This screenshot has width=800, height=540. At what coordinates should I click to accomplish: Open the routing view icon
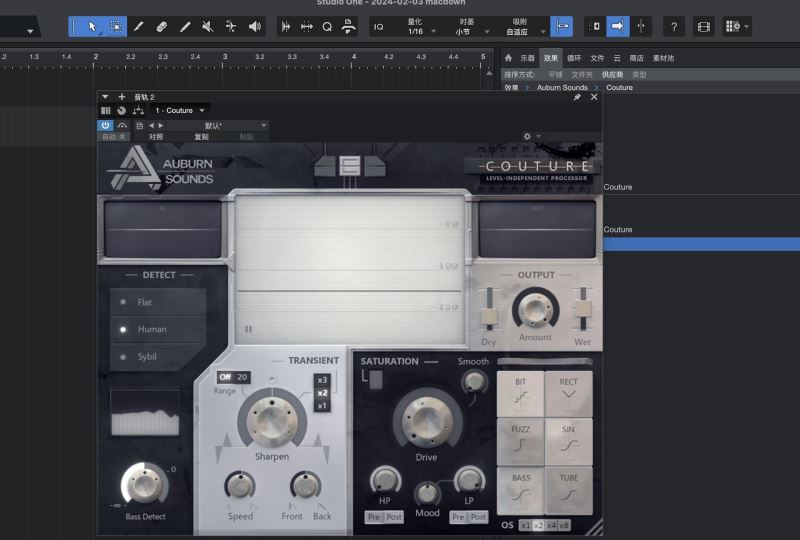click(138, 110)
